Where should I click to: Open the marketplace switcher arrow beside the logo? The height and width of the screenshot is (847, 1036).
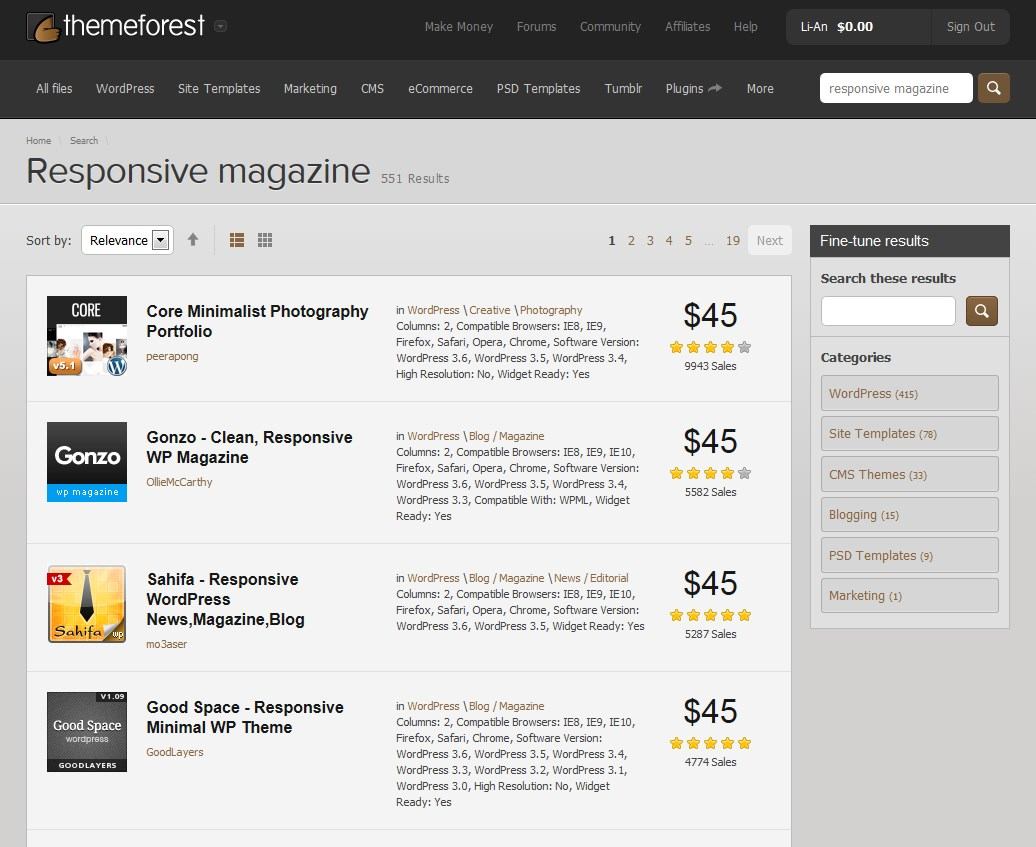pos(221,26)
